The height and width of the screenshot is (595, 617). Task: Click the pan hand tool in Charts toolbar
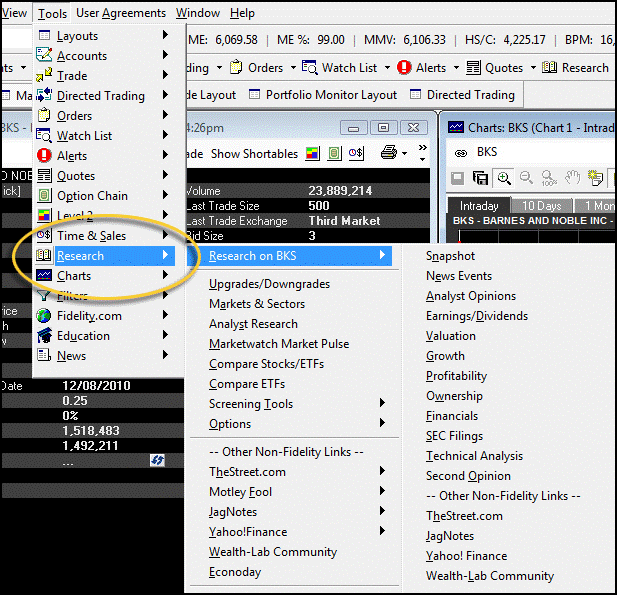click(573, 178)
